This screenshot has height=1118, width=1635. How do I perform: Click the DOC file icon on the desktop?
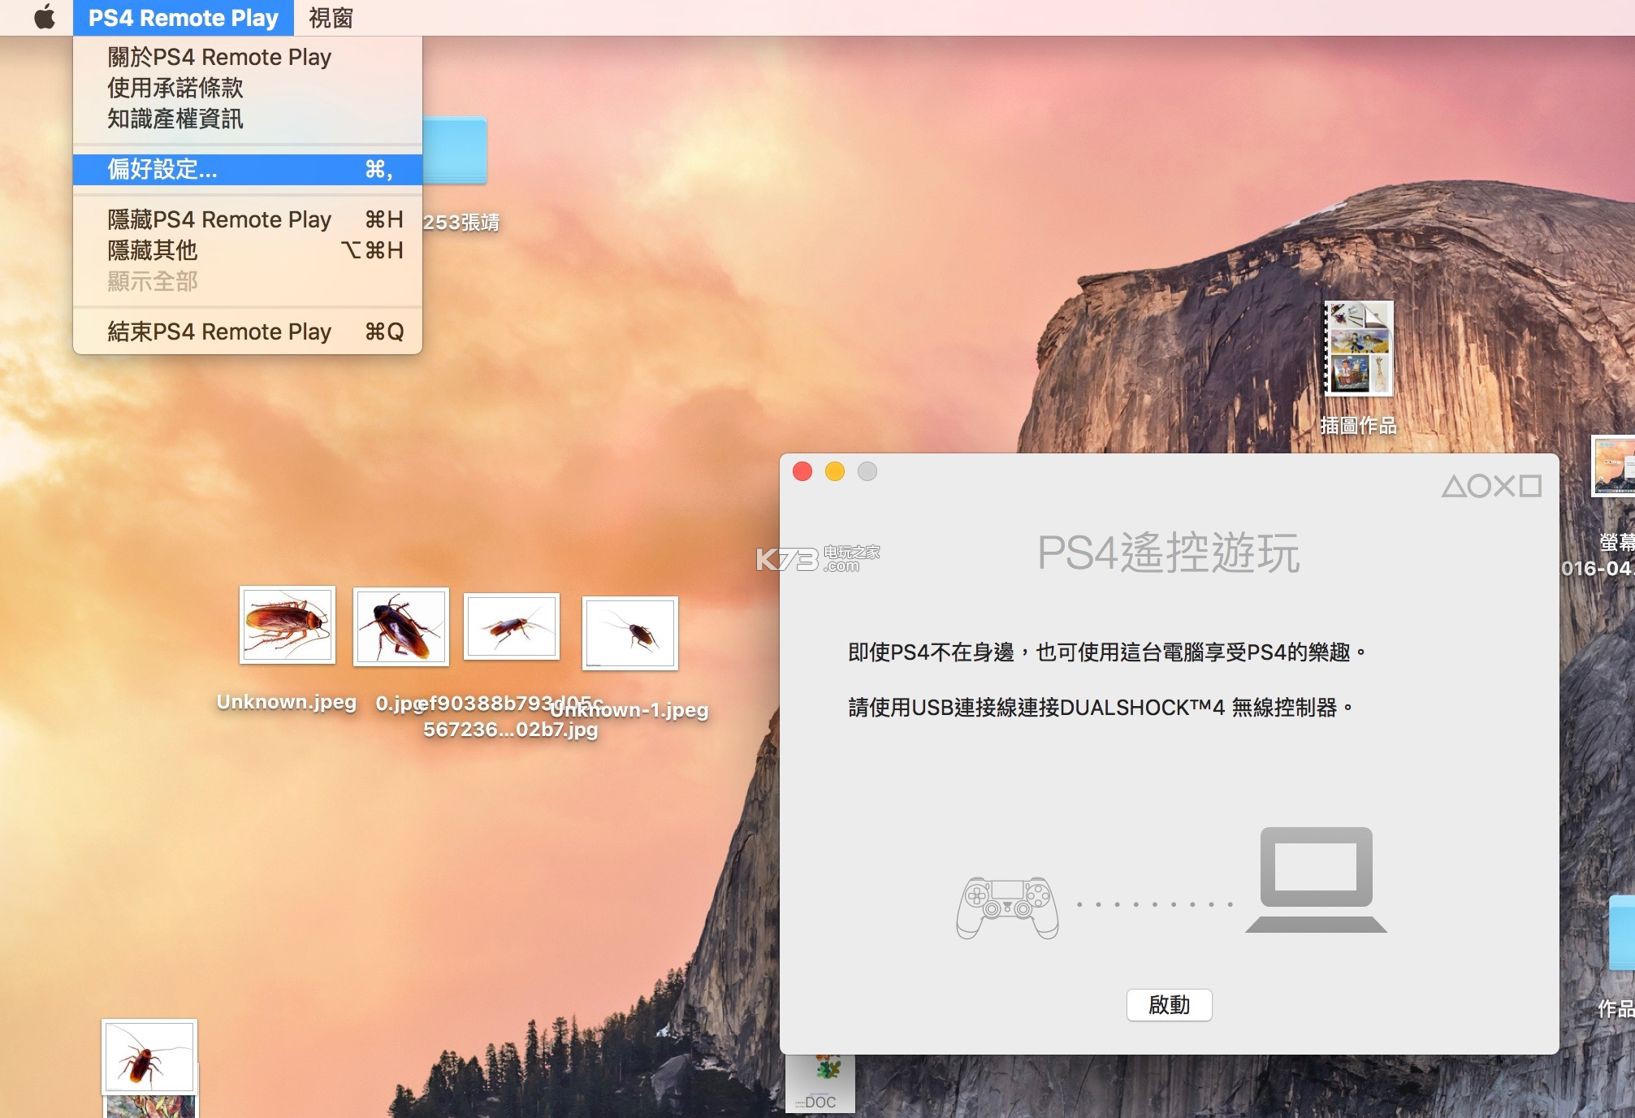(x=820, y=1085)
